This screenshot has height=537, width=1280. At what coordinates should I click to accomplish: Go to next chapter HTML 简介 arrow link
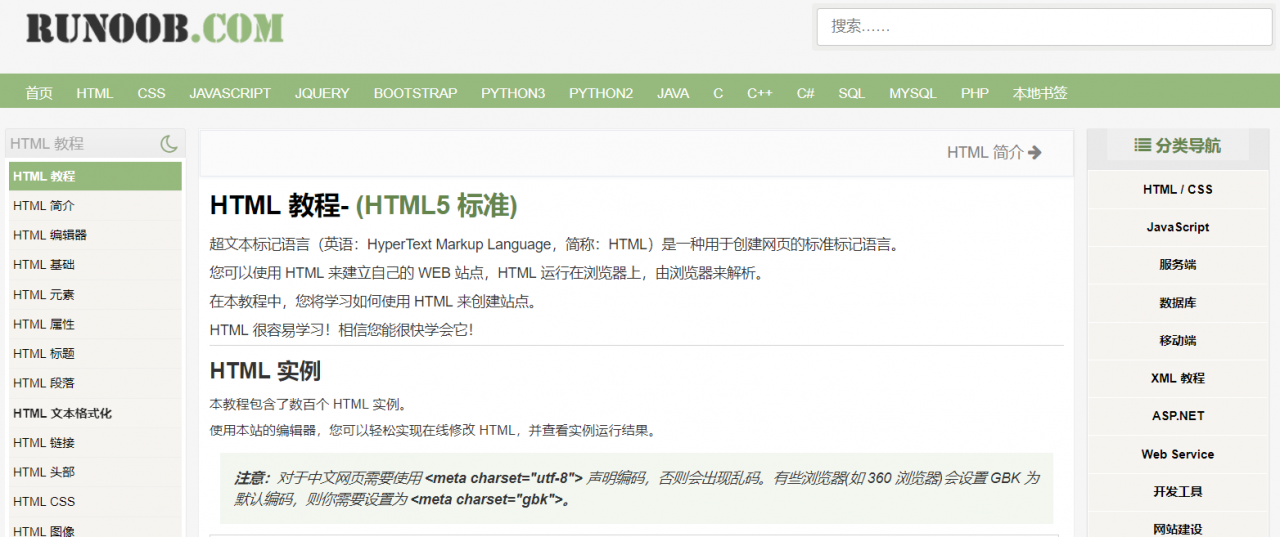pos(994,152)
